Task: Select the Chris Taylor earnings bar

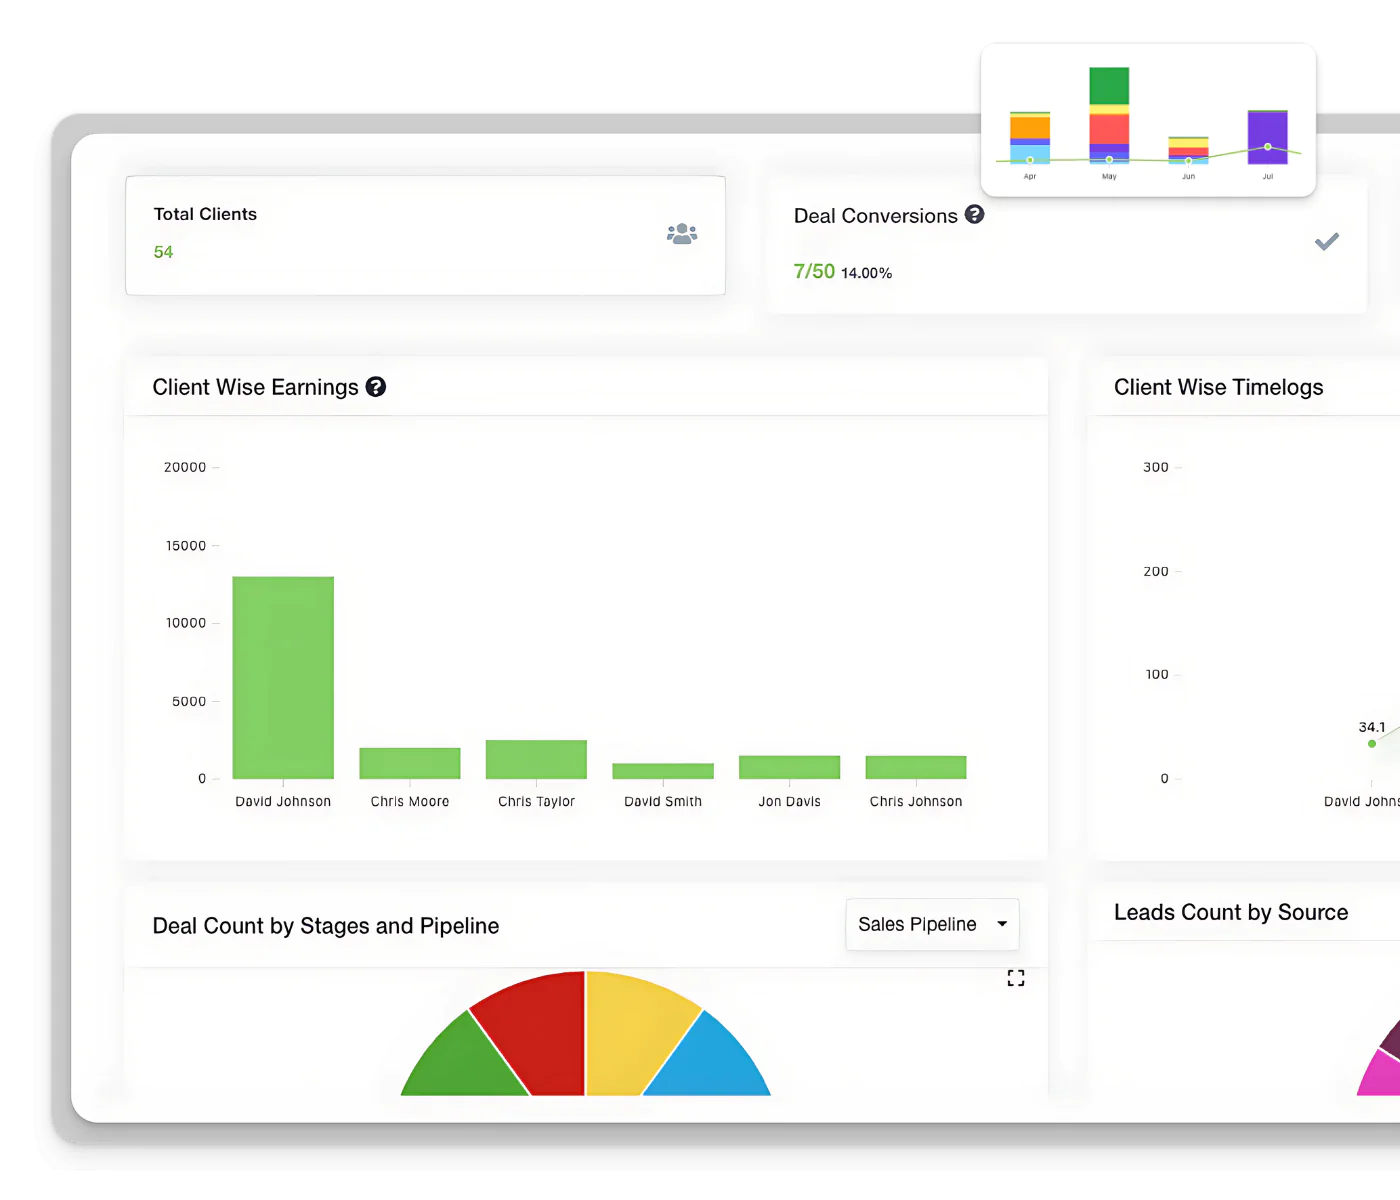Action: click(x=536, y=759)
